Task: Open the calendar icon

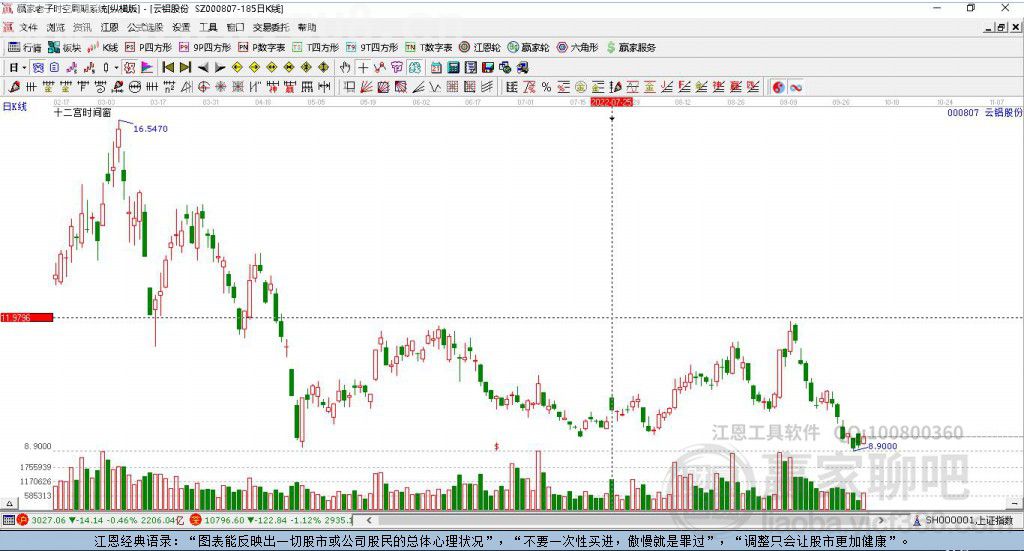Action: coord(436,67)
